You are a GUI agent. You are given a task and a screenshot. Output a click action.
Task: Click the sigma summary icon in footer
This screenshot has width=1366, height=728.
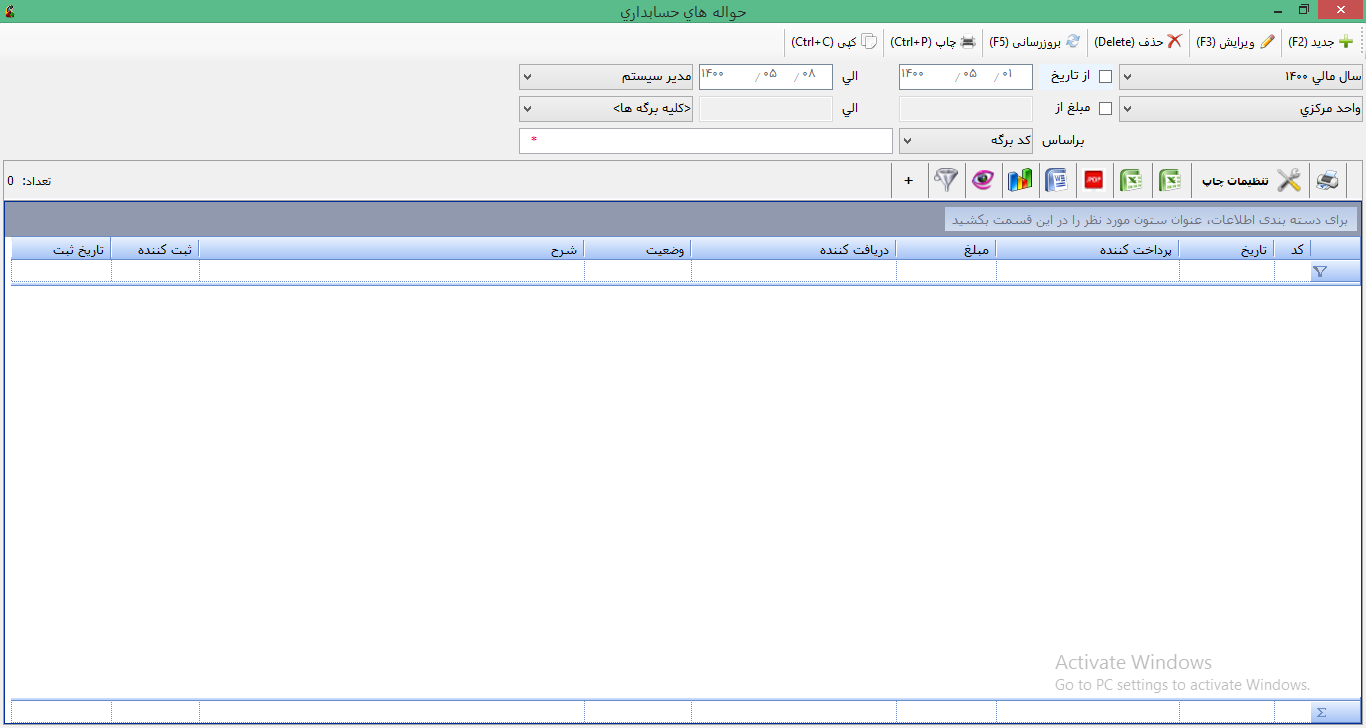point(1321,712)
